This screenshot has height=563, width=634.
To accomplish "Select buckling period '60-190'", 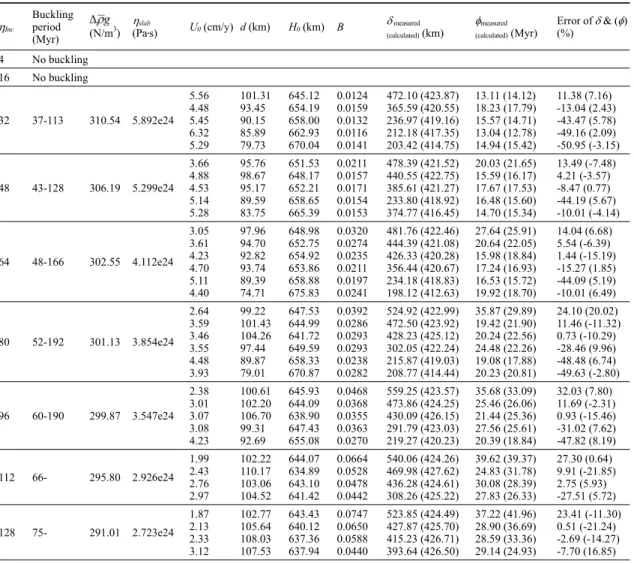I will click(48, 416).
